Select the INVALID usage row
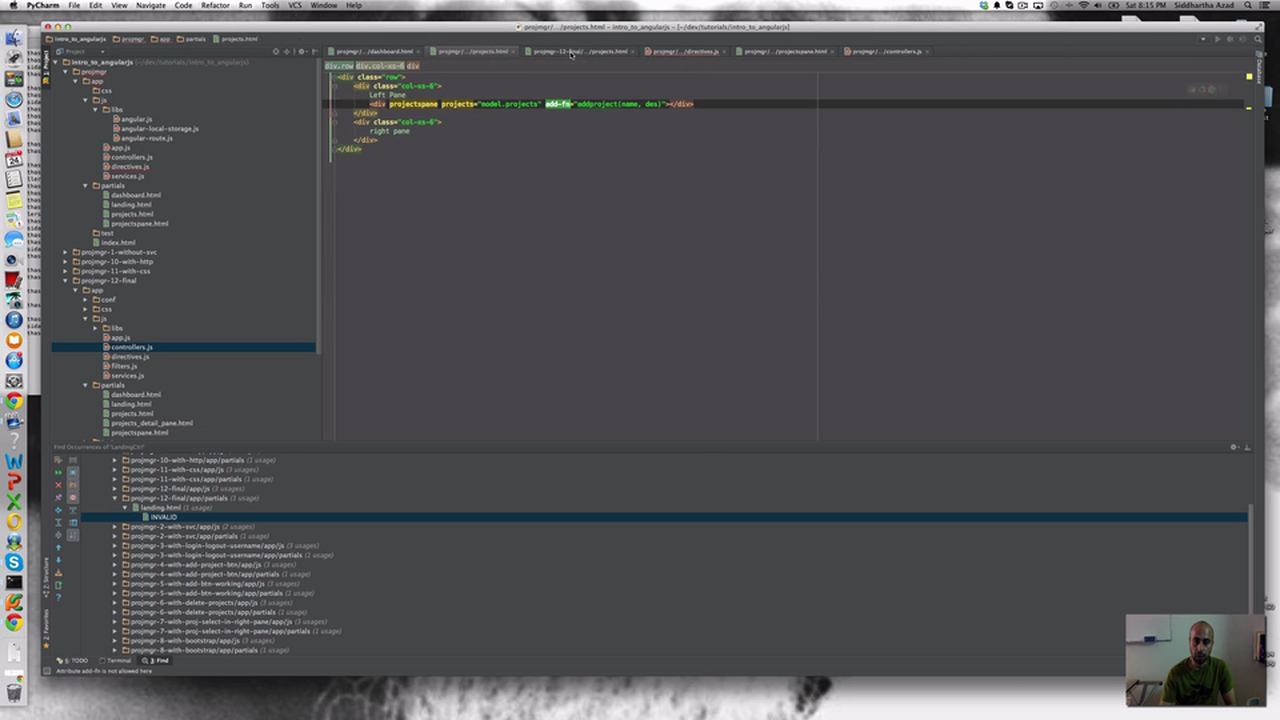1280x720 pixels. point(163,517)
